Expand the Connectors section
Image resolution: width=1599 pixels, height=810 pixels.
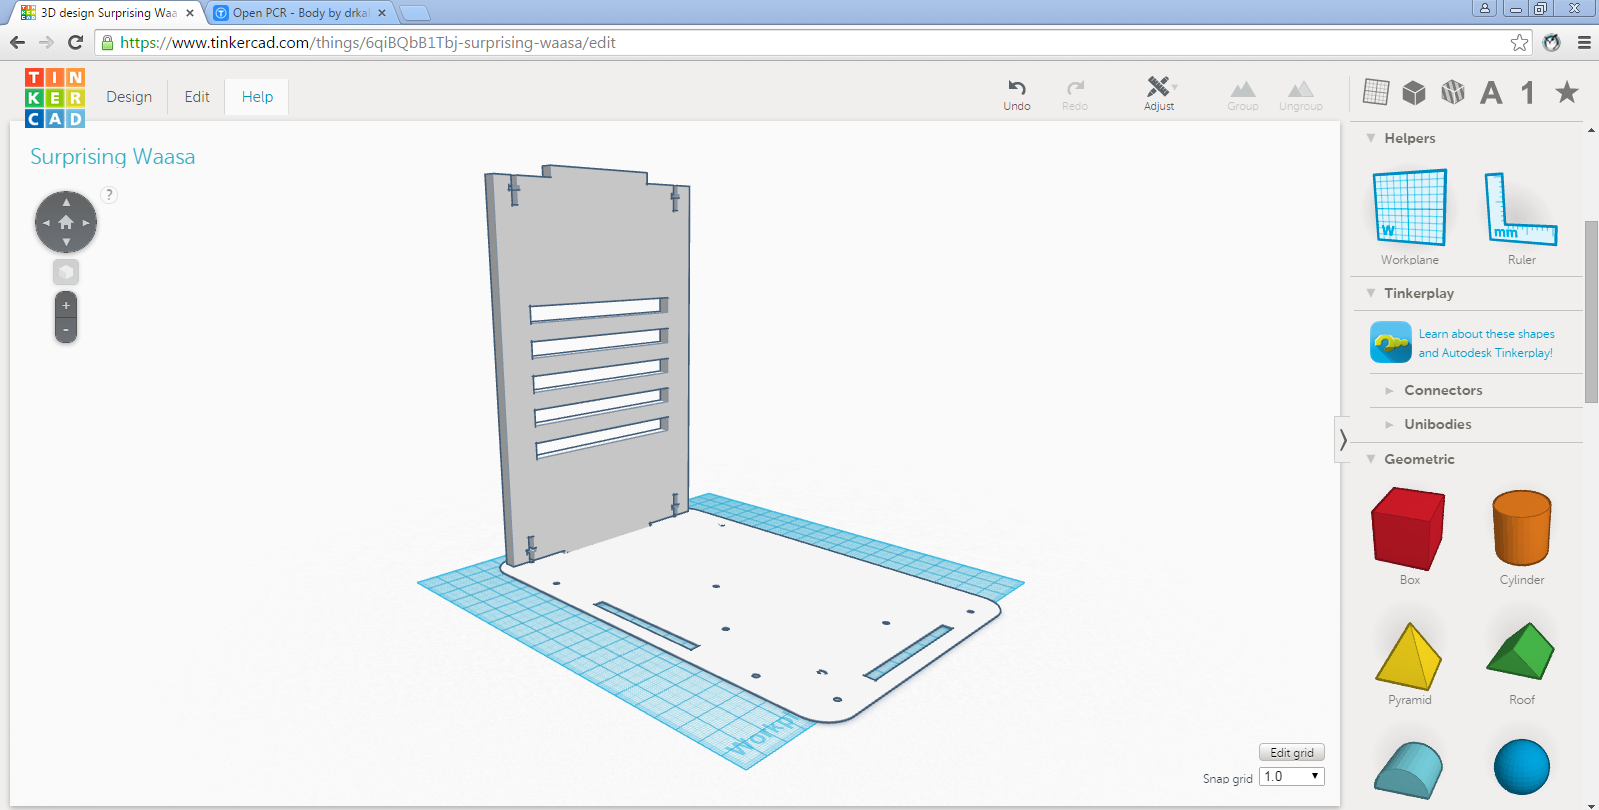pos(1442,390)
